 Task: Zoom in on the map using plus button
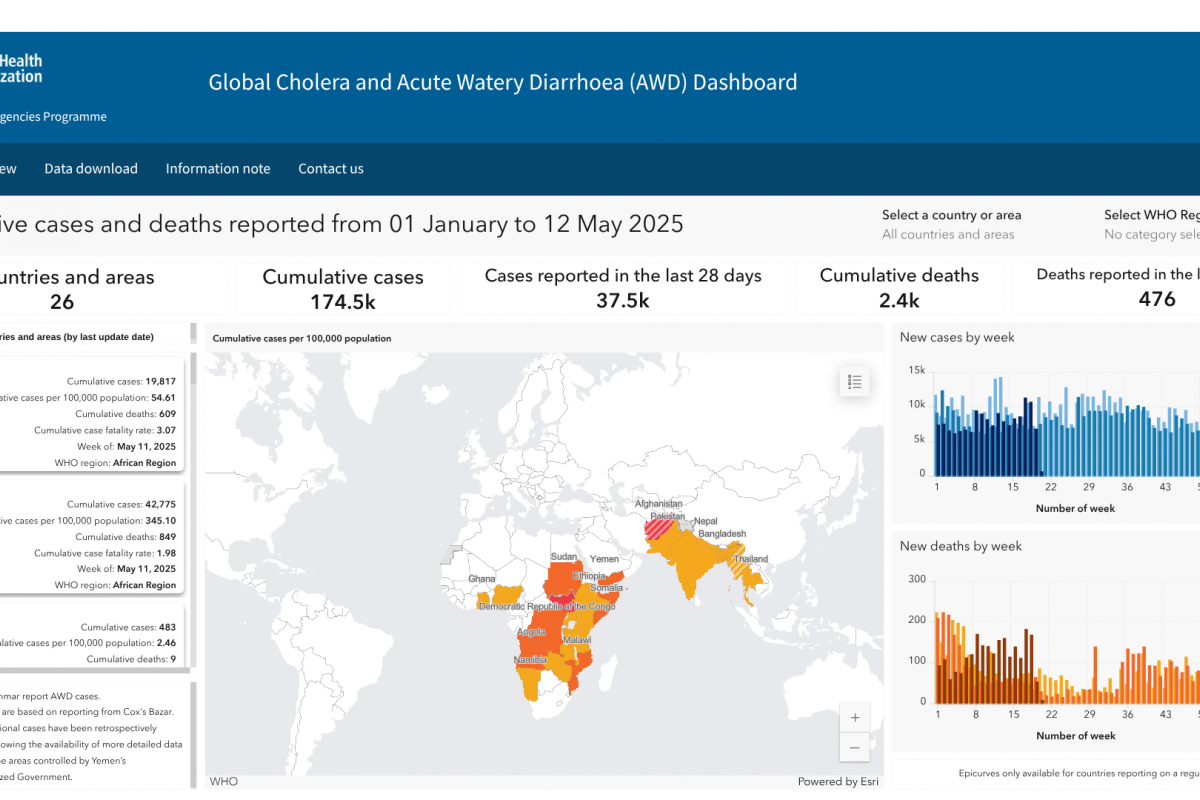click(853, 717)
